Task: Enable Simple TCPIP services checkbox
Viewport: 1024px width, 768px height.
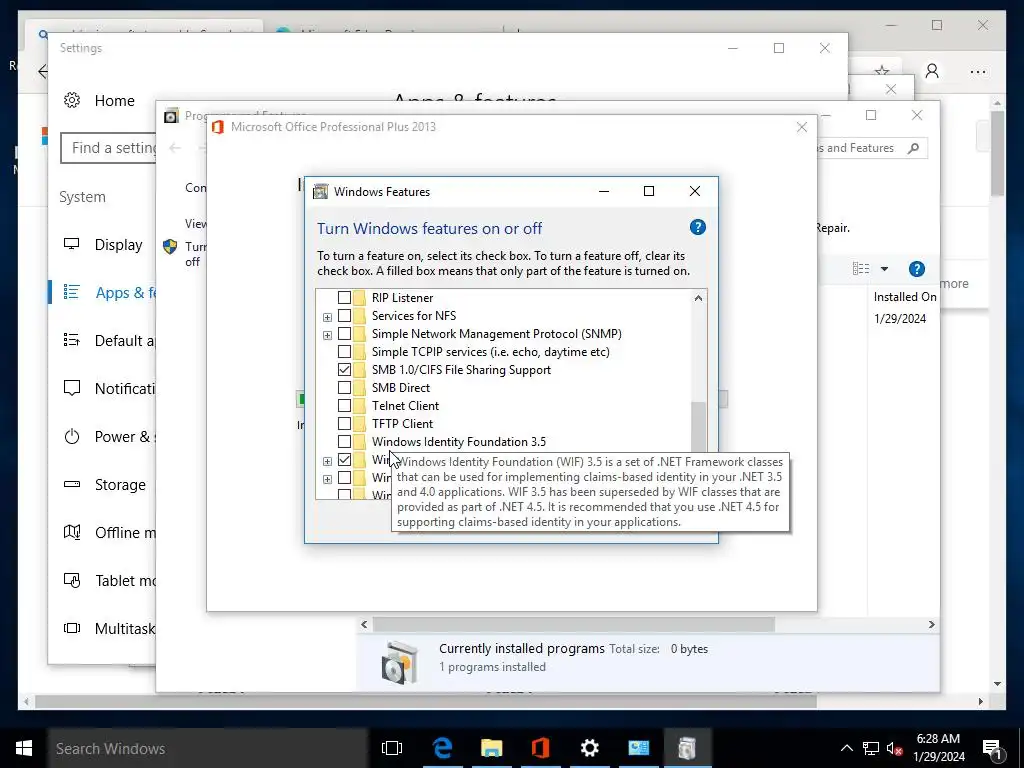Action: (344, 352)
